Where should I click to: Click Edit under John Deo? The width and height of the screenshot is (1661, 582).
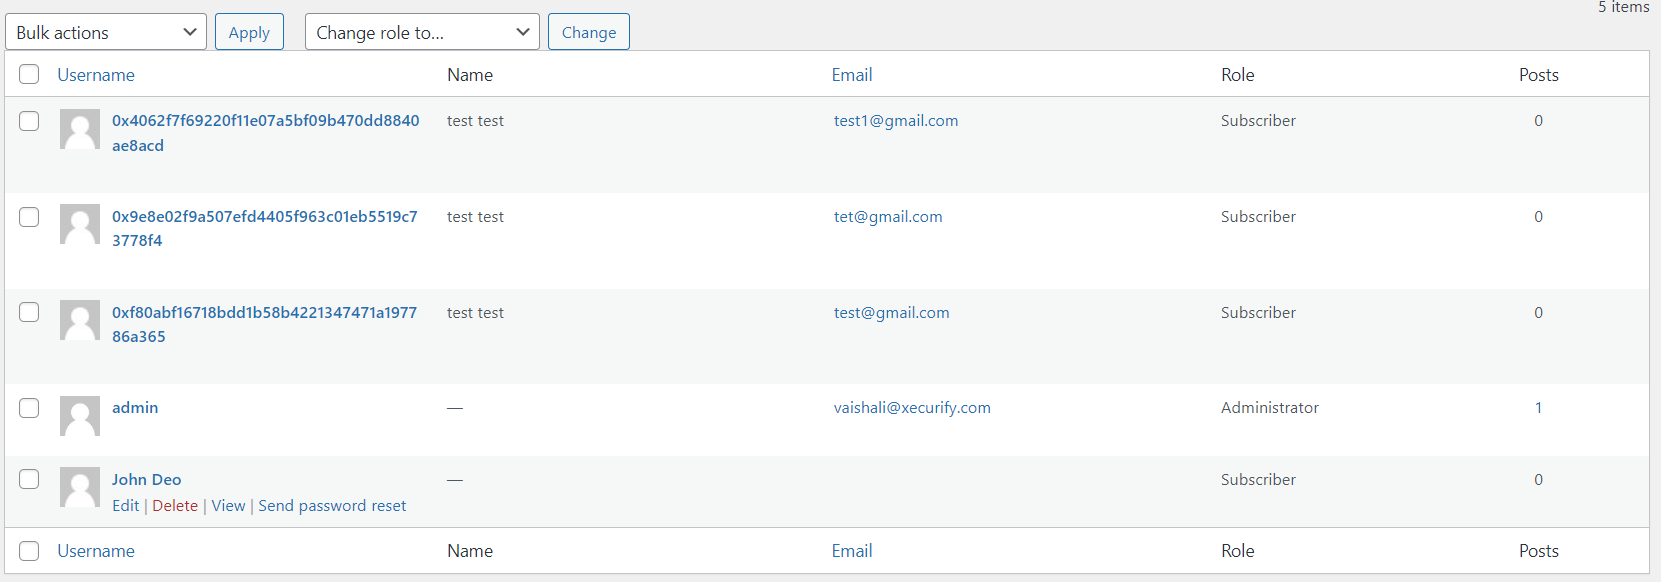coord(125,506)
